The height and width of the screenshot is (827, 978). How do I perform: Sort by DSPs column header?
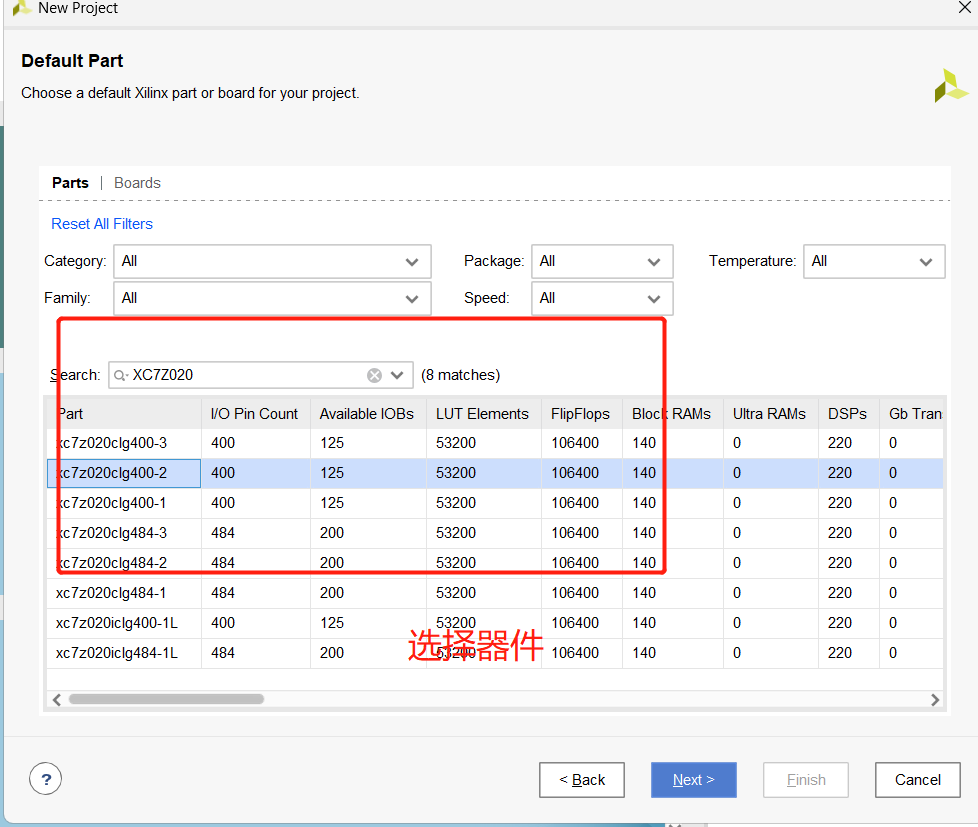pos(848,414)
